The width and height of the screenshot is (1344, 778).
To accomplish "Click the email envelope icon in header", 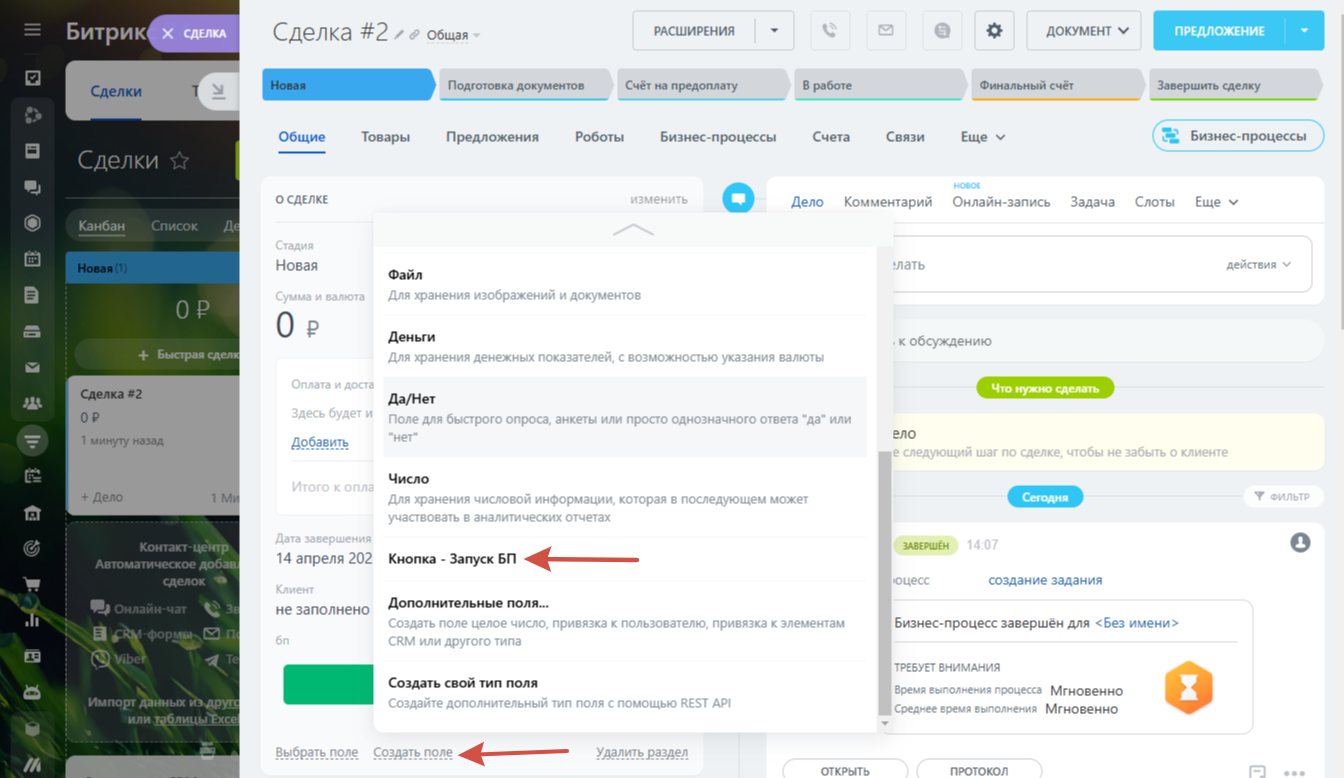I will [x=885, y=31].
